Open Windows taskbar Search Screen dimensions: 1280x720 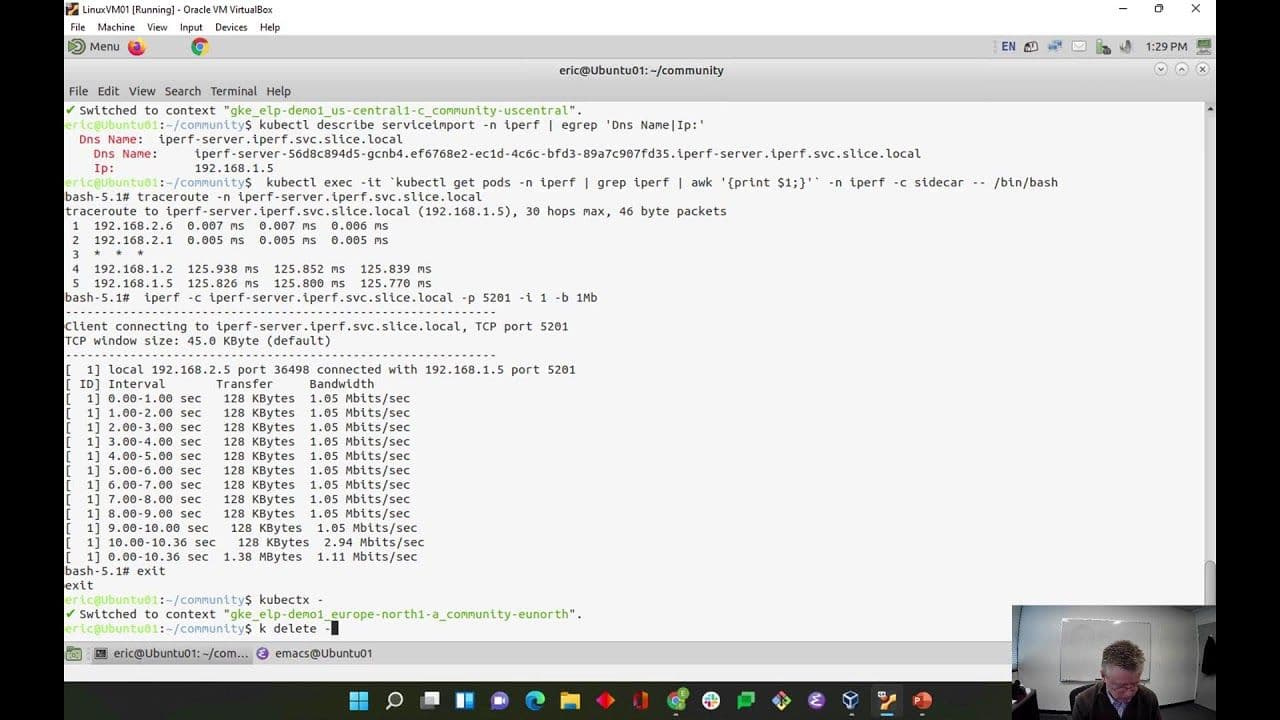pos(394,701)
